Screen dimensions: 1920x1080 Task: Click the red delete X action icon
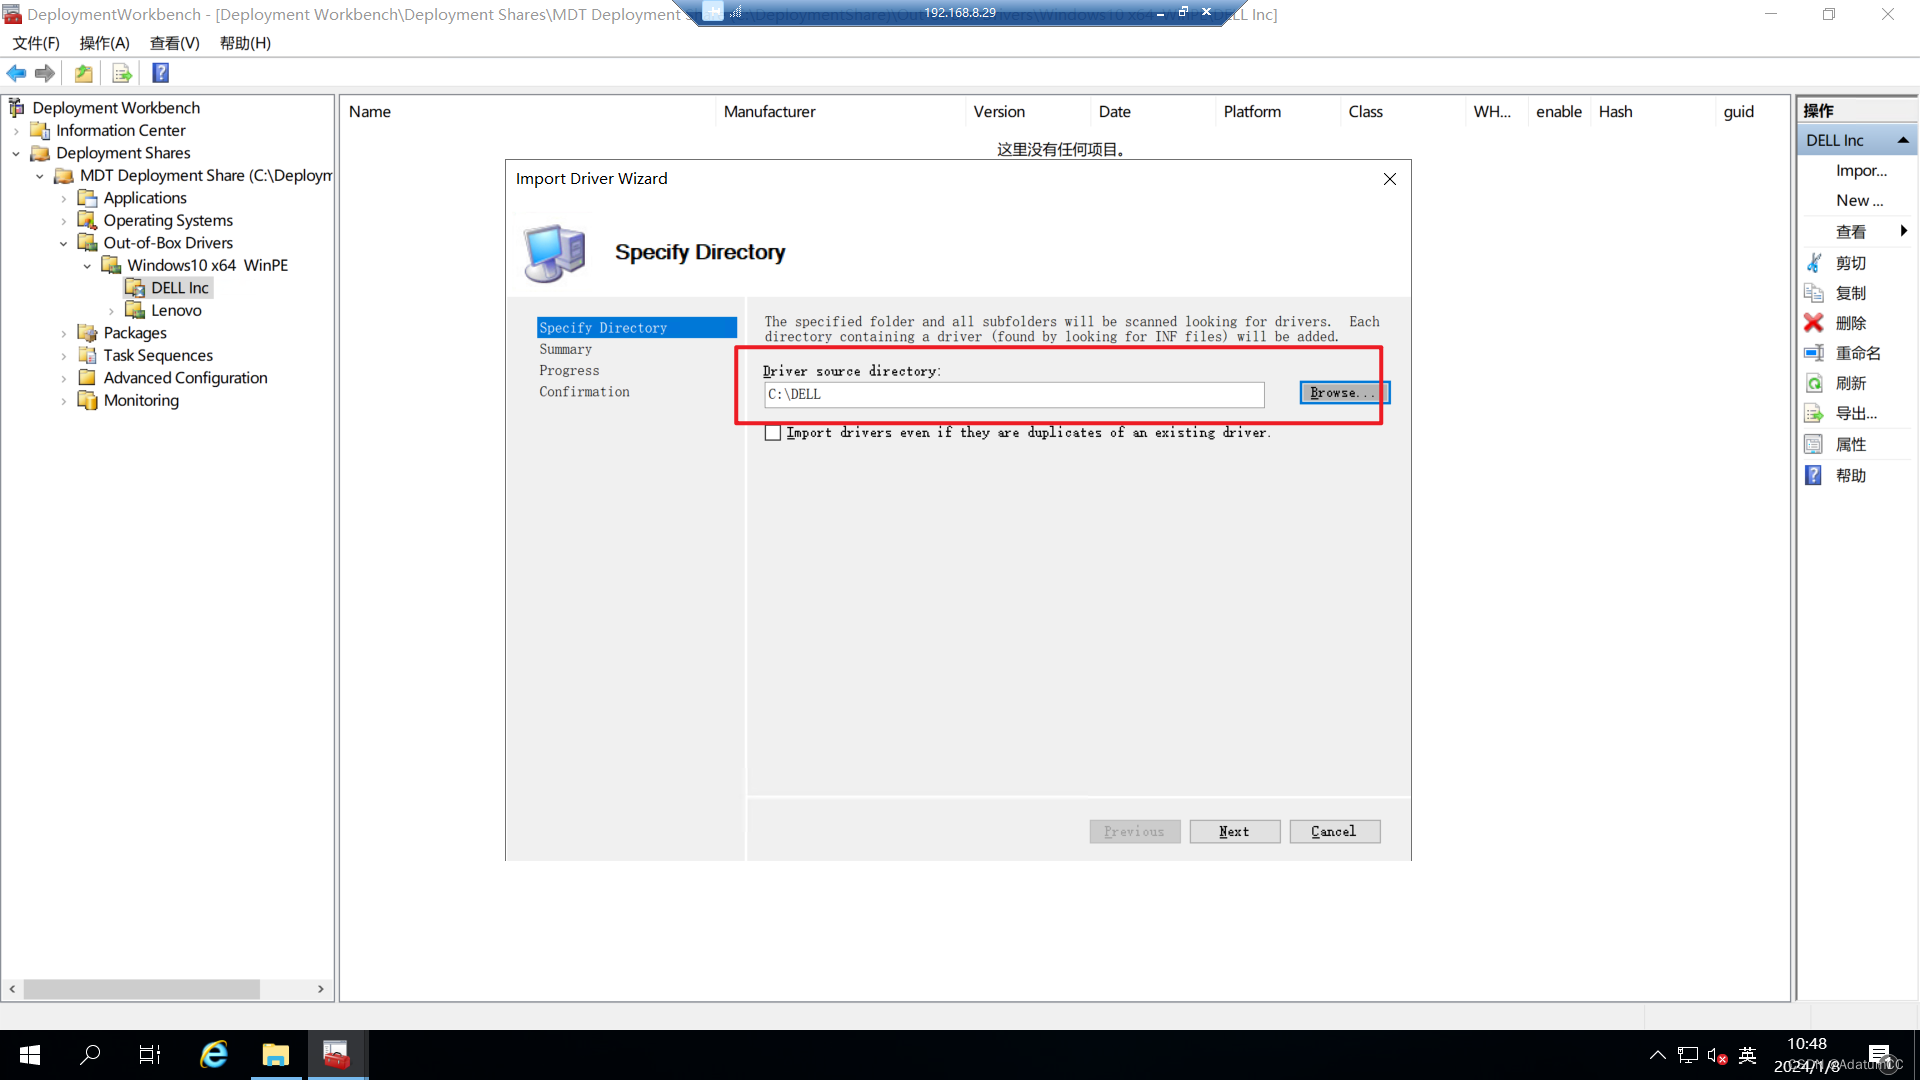click(x=1813, y=323)
